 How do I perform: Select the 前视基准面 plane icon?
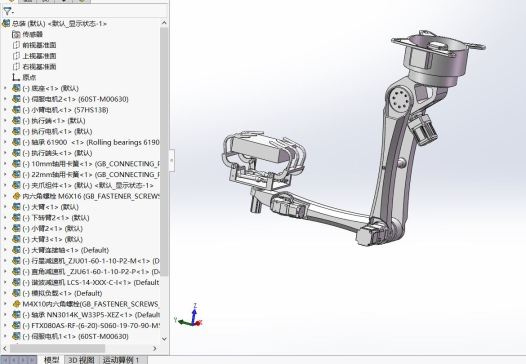[x=16, y=45]
